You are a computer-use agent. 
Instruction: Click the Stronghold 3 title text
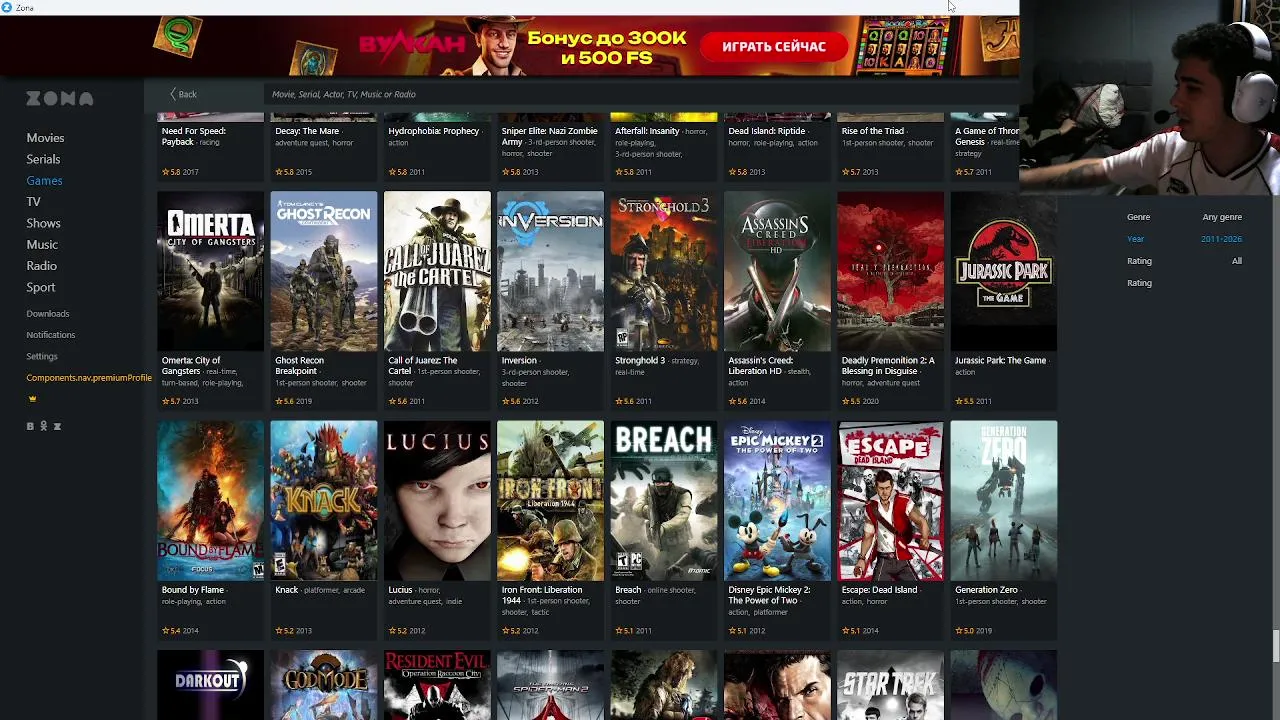[x=640, y=361]
